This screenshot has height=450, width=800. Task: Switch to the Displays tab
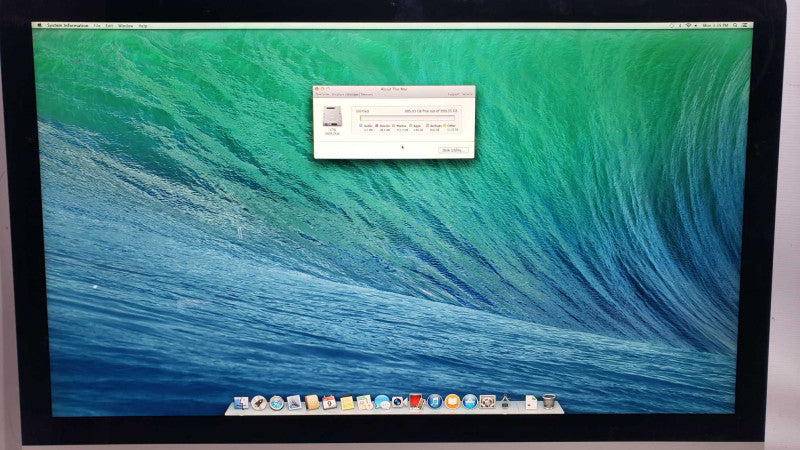338,94
